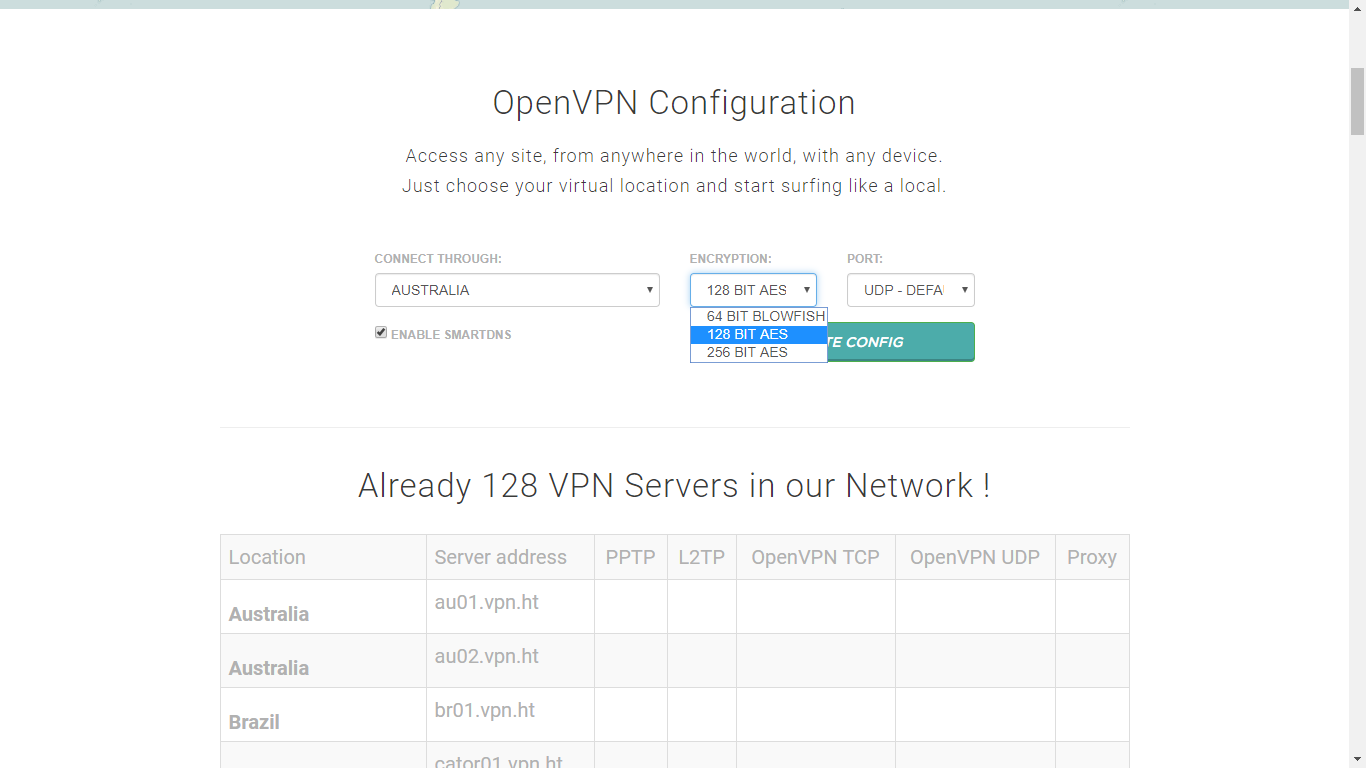Click the OpenVPN TCP column header
This screenshot has height=768, width=1366.
click(816, 557)
